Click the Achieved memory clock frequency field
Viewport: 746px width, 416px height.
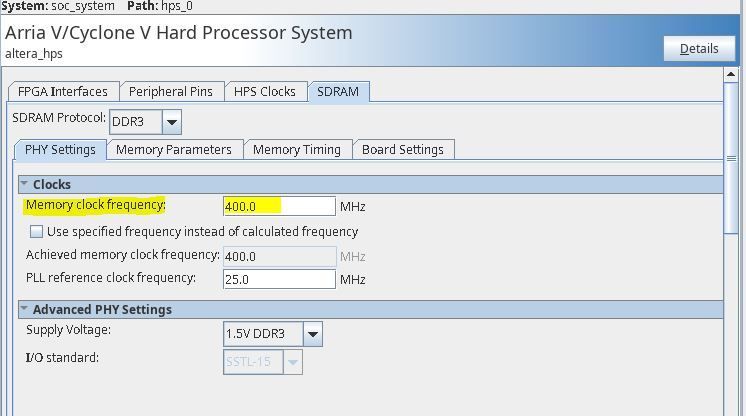coord(279,256)
